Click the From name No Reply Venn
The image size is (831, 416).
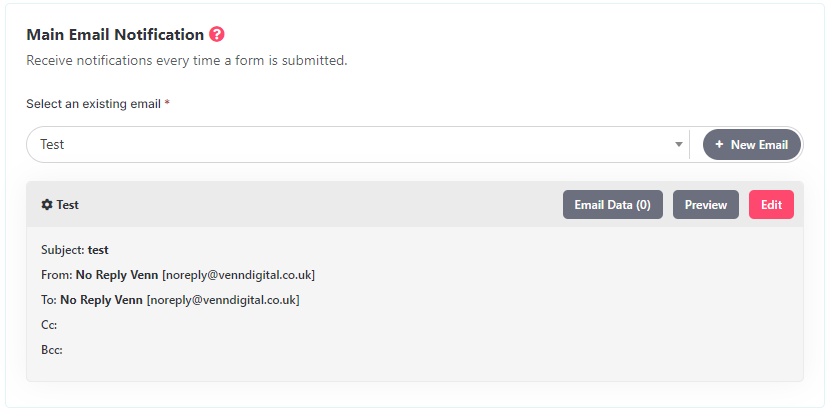point(117,275)
